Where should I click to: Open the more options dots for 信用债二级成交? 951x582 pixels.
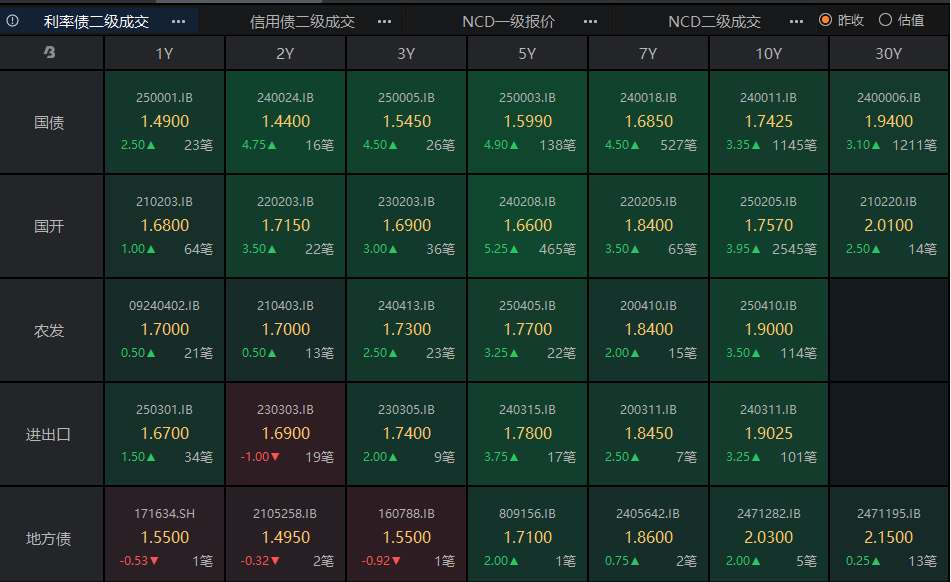[385, 21]
